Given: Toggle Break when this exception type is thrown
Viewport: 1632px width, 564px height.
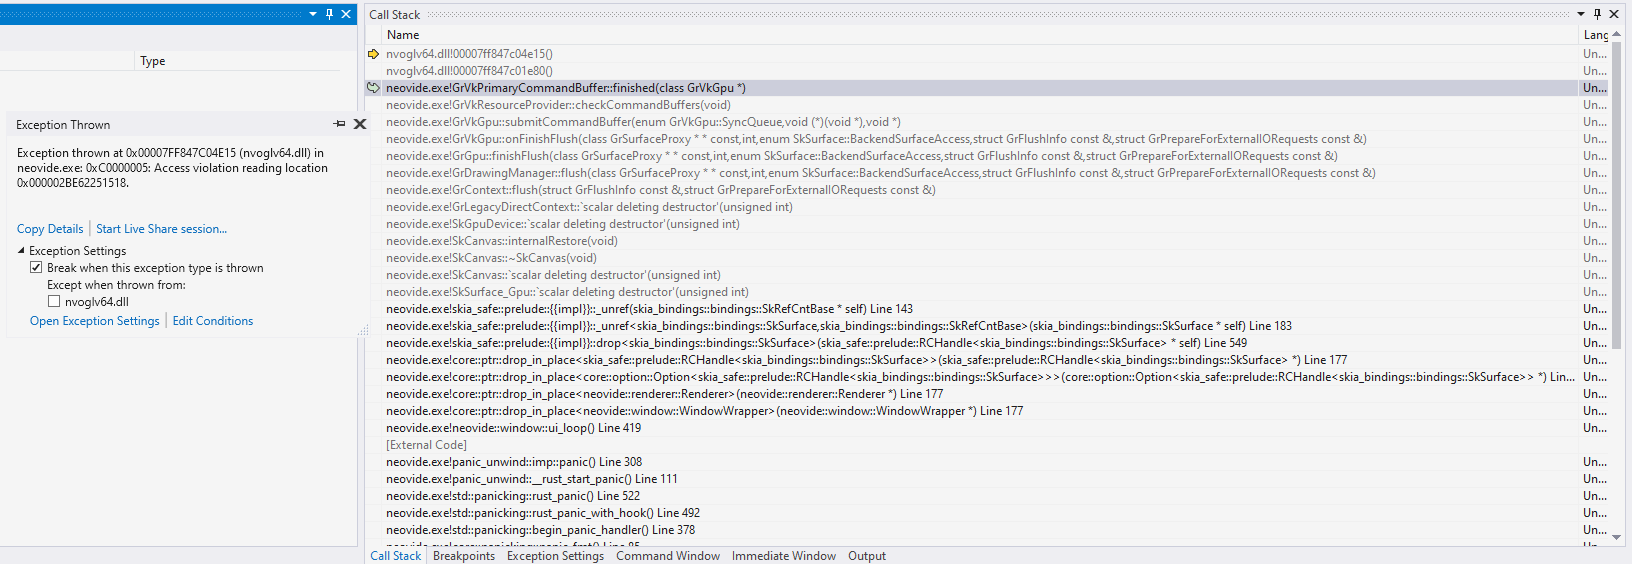Looking at the screenshot, I should pos(36,268).
